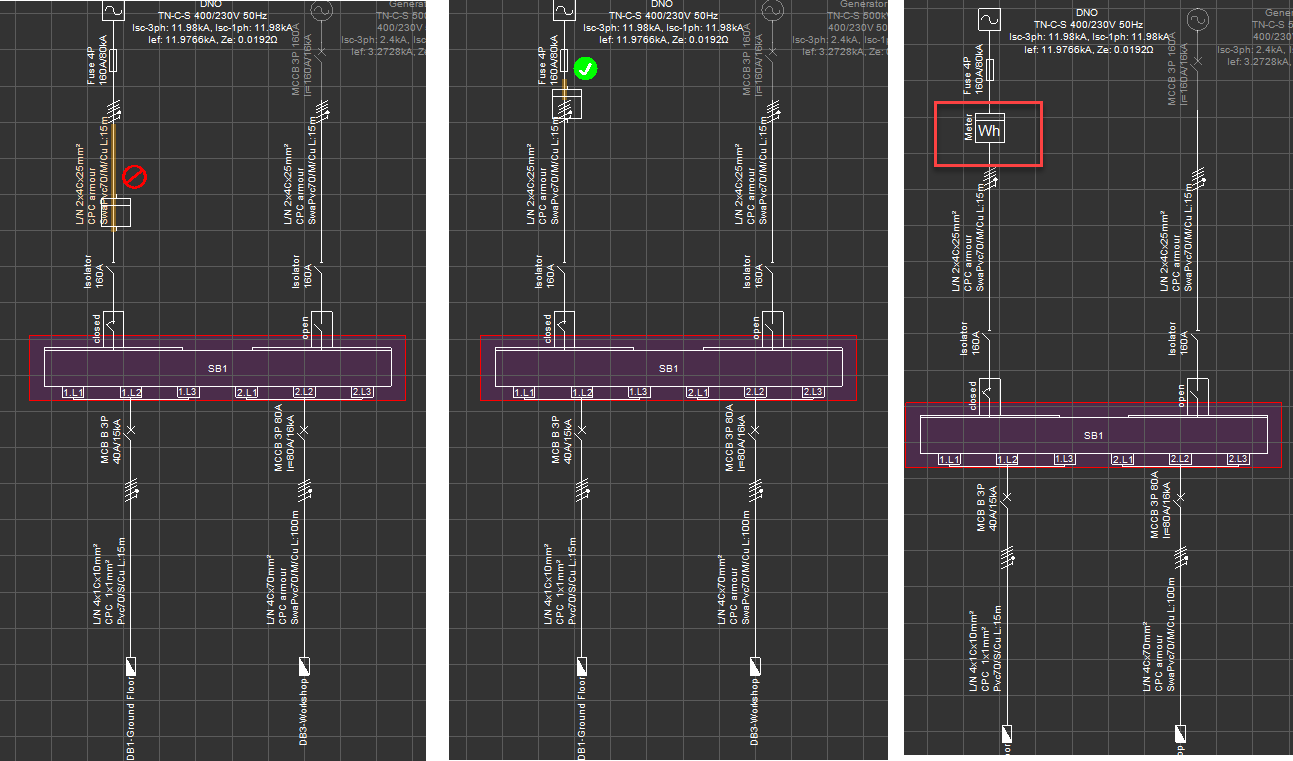
Task: Click the red prohibited-drop indicator in left diagram
Action: [x=134, y=178]
